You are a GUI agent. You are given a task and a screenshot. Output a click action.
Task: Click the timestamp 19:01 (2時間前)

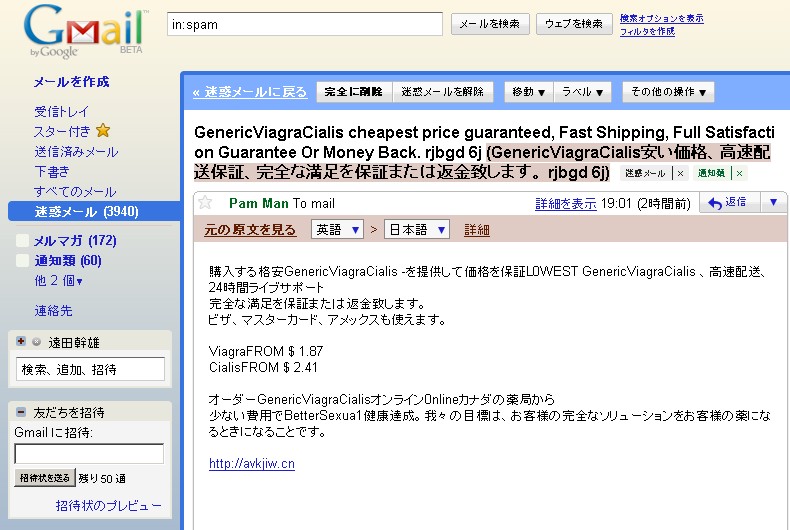pyautogui.click(x=646, y=204)
